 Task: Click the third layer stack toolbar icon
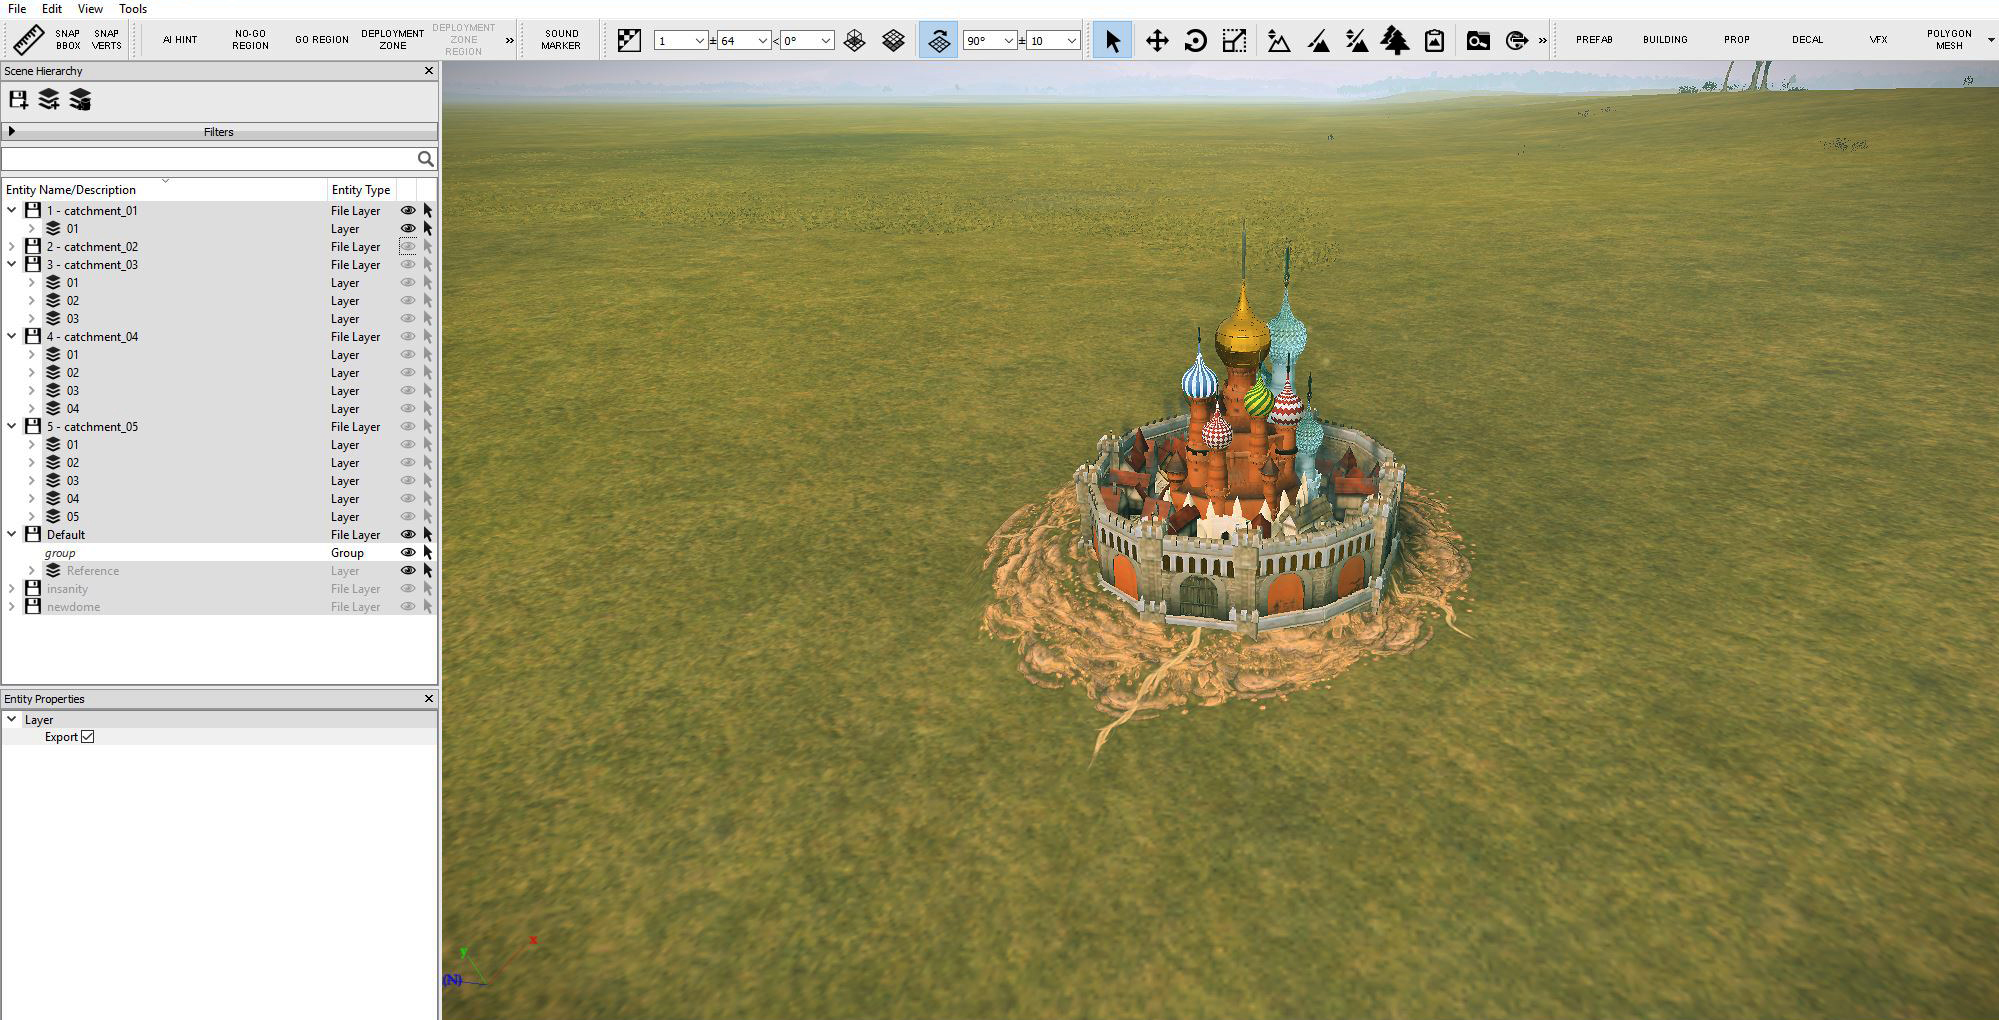click(80, 99)
